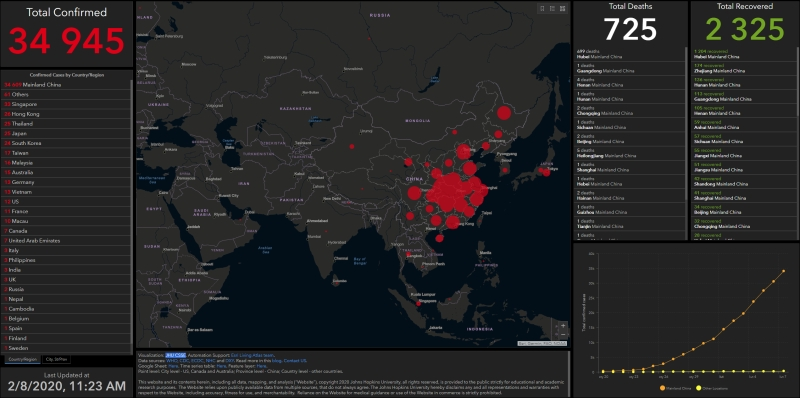Select US in confirmed cases list

pyautogui.click(x=66, y=202)
